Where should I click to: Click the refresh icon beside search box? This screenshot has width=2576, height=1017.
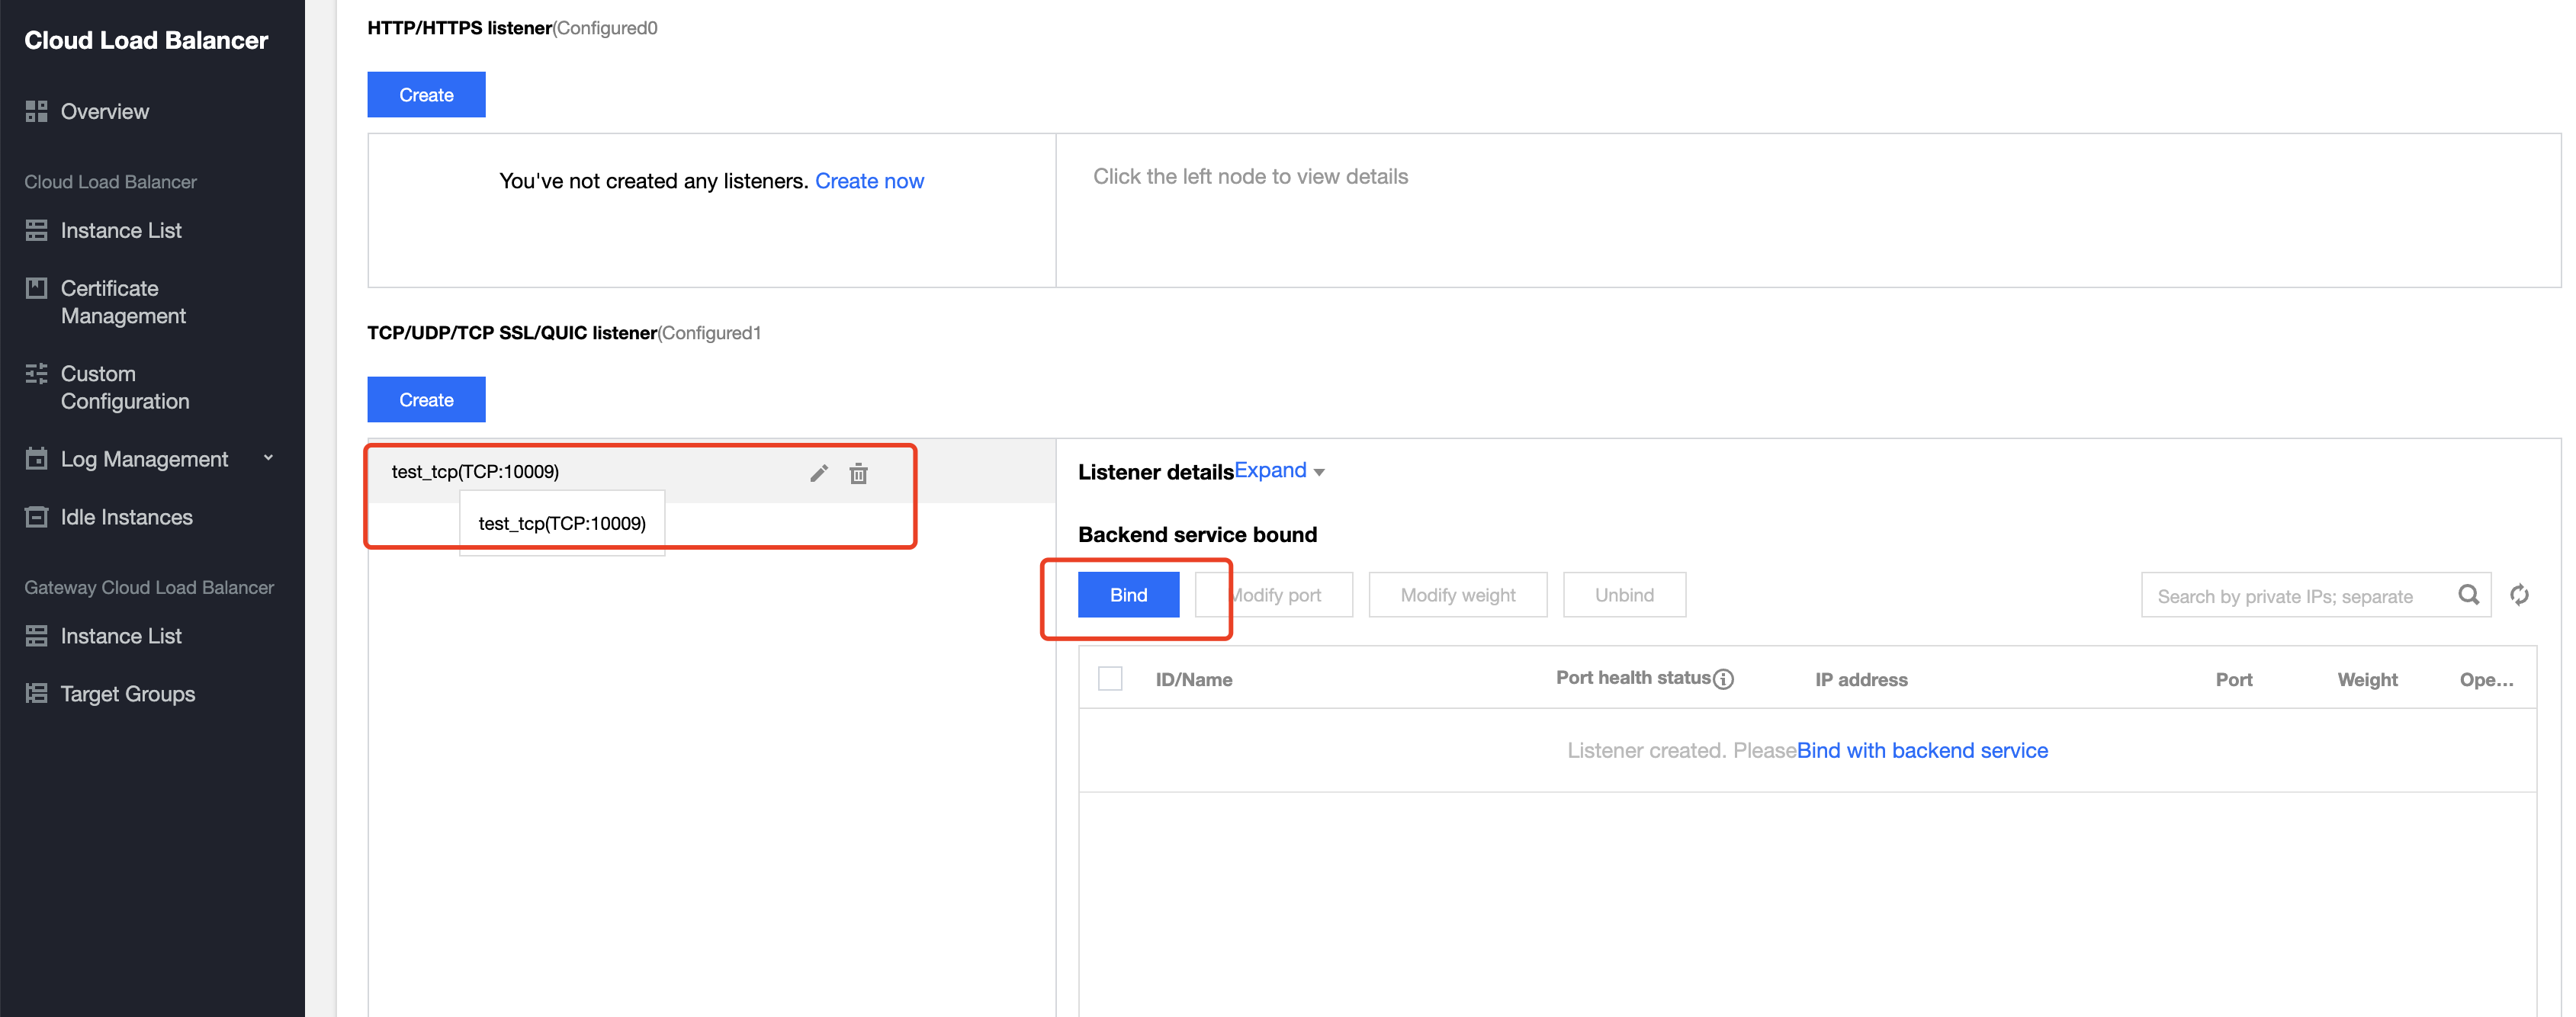[x=2519, y=595]
